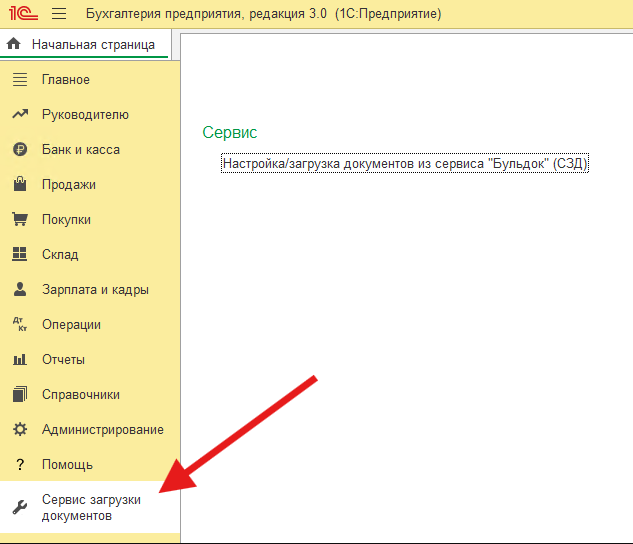Open the hamburger main menu icon

point(59,13)
